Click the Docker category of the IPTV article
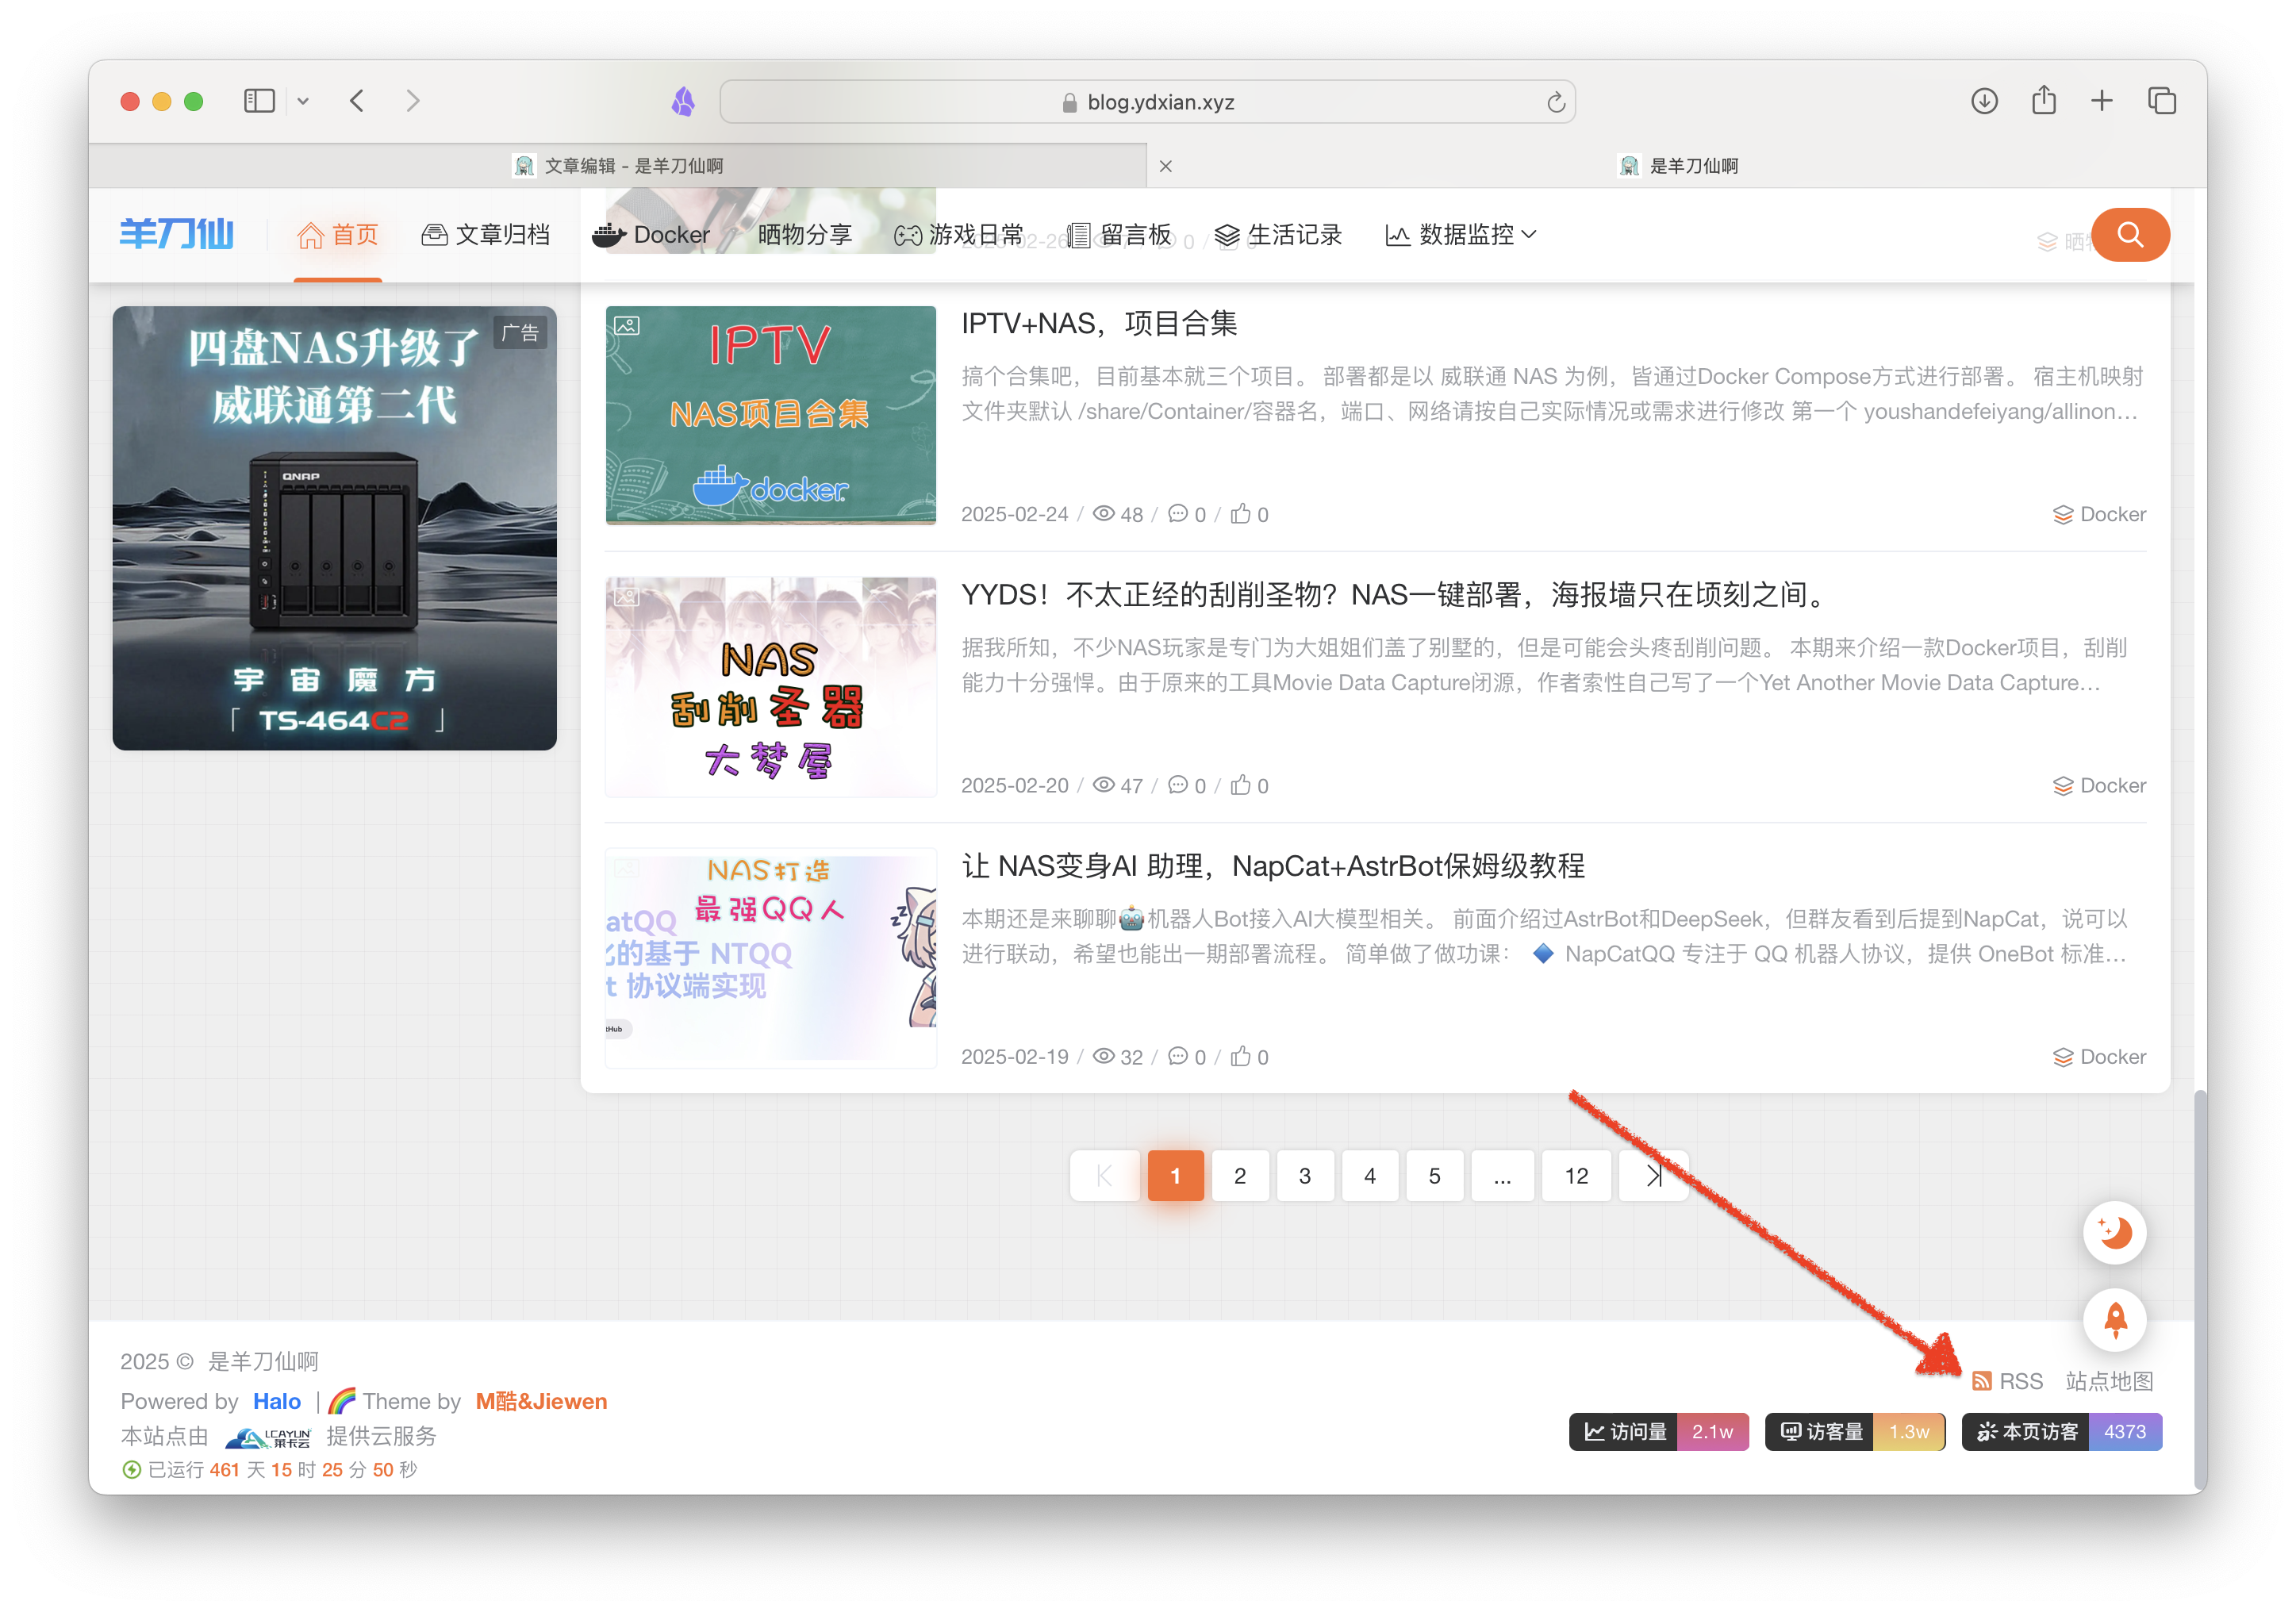 point(2099,514)
